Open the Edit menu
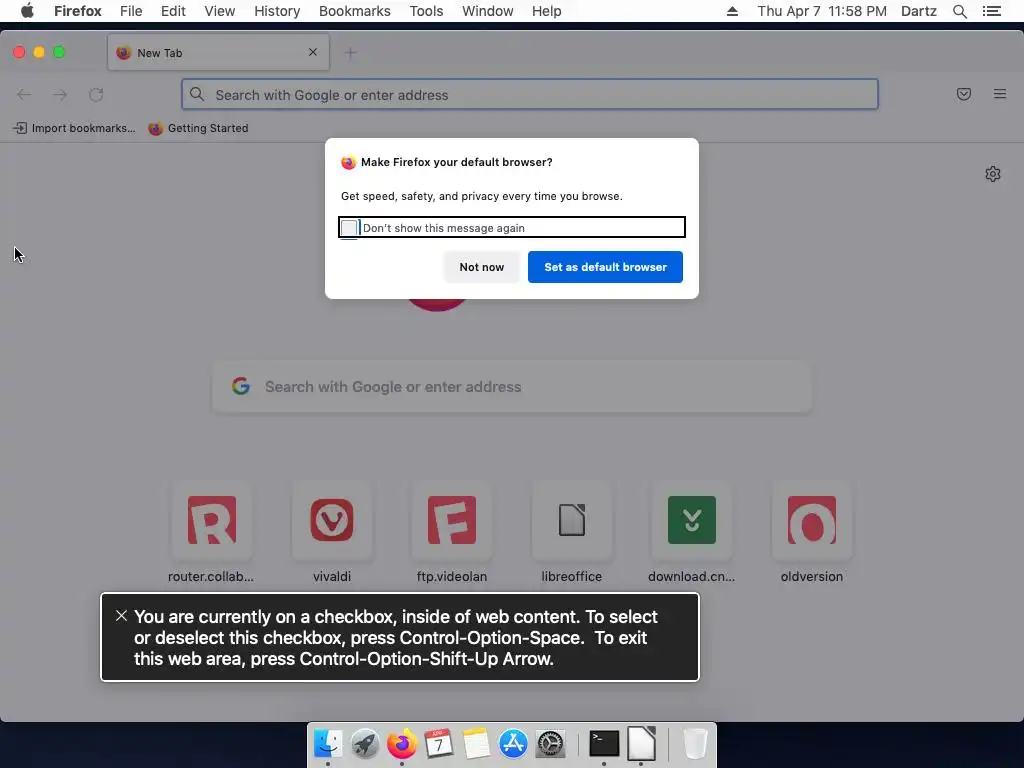This screenshot has width=1024, height=768. 173,11
